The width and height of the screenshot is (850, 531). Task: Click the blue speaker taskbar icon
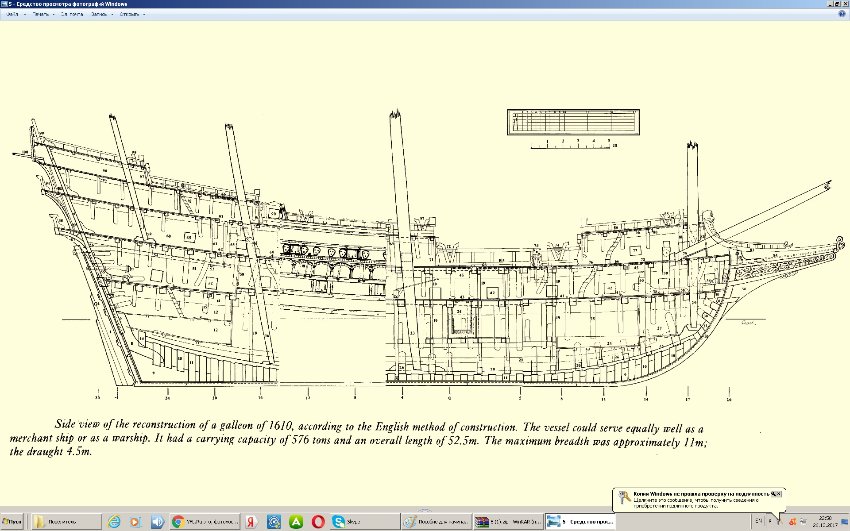click(x=157, y=522)
